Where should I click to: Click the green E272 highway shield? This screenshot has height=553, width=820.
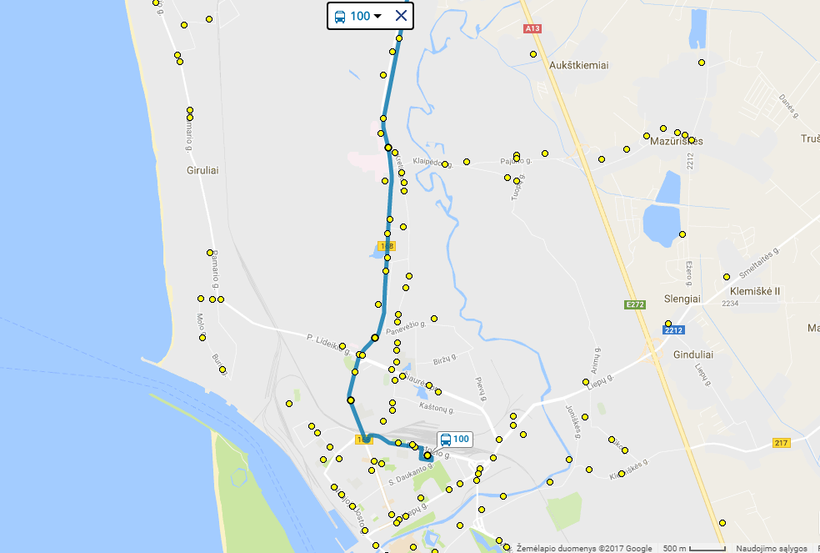coord(635,304)
